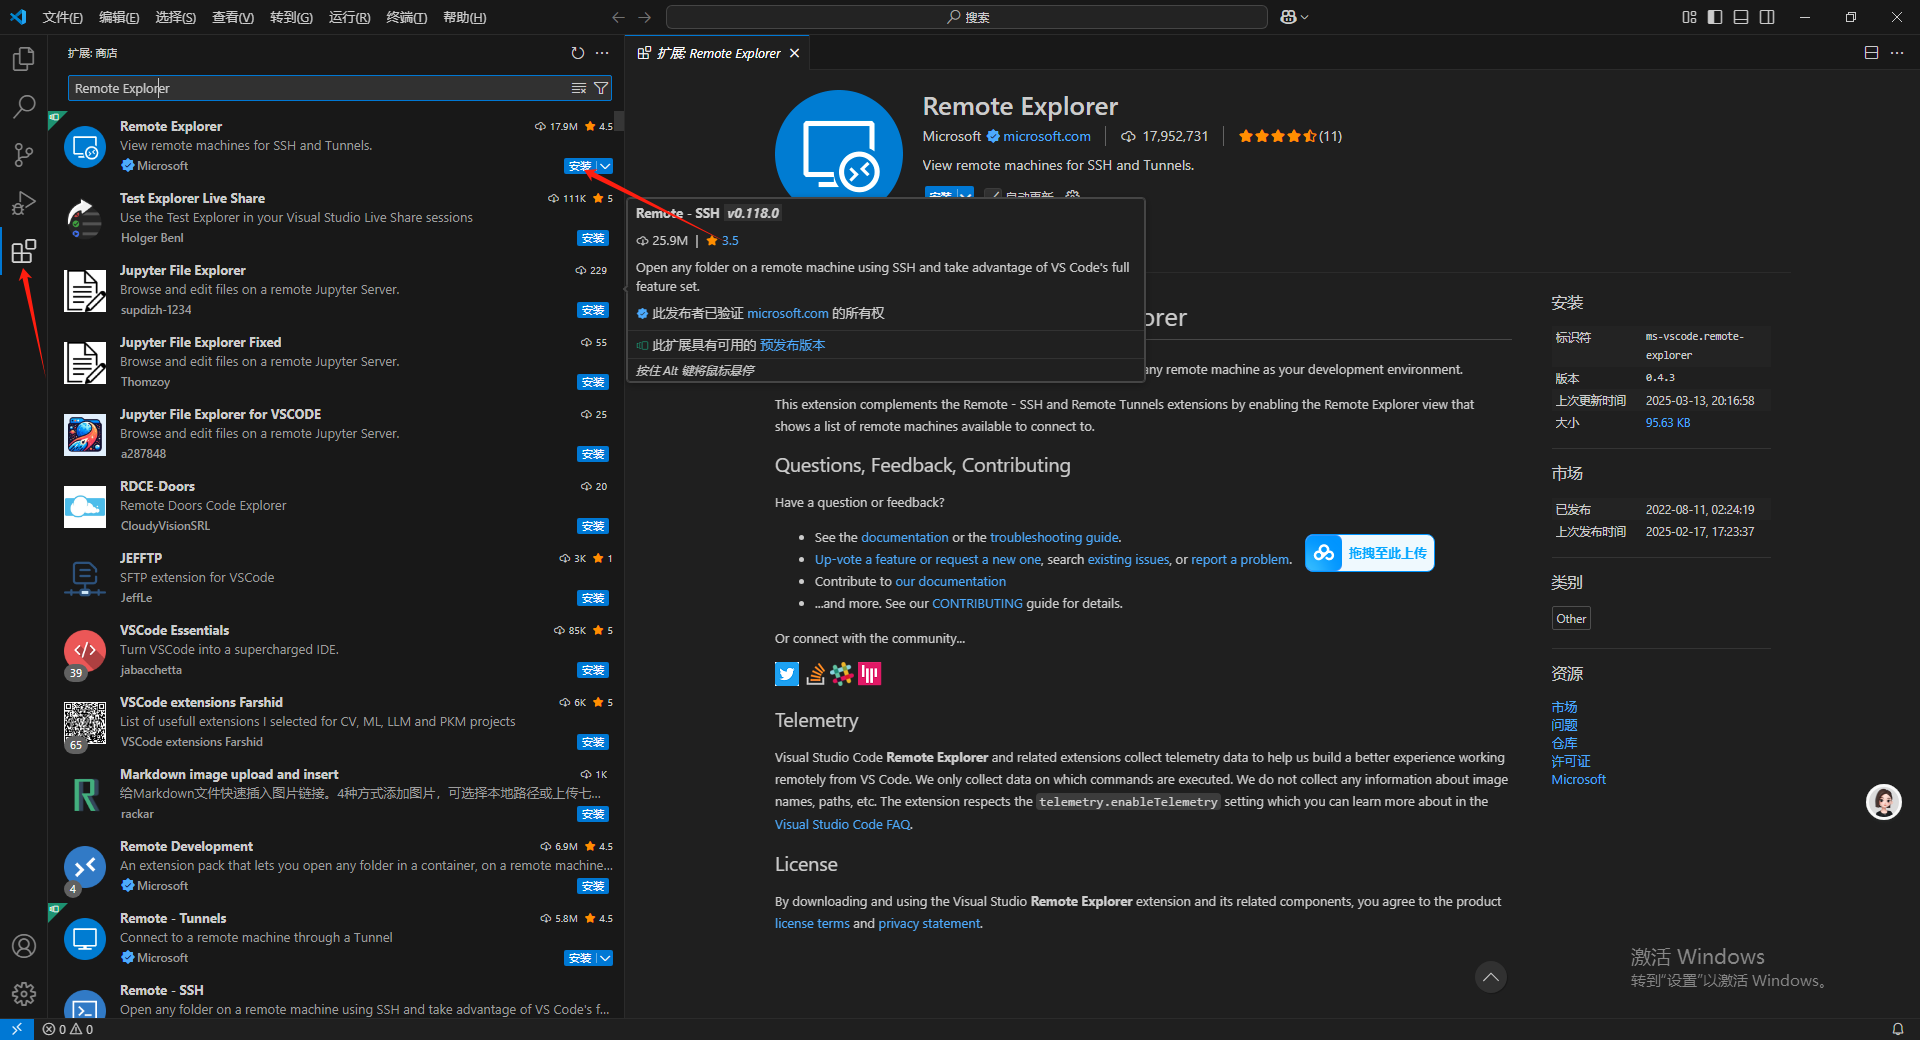1920x1040 pixels.
Task: Expand install options for Remote - Tunnels
Action: pos(605,958)
